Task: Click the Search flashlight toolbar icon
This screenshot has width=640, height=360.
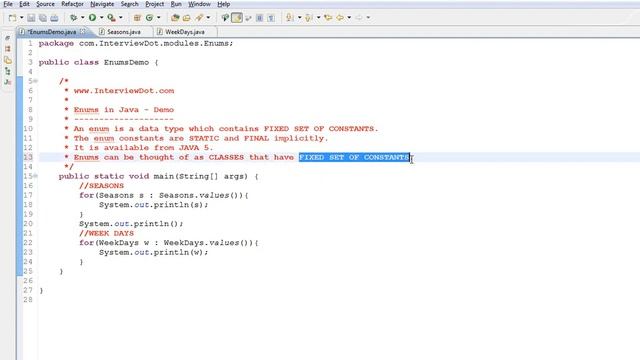Action: click(199, 18)
